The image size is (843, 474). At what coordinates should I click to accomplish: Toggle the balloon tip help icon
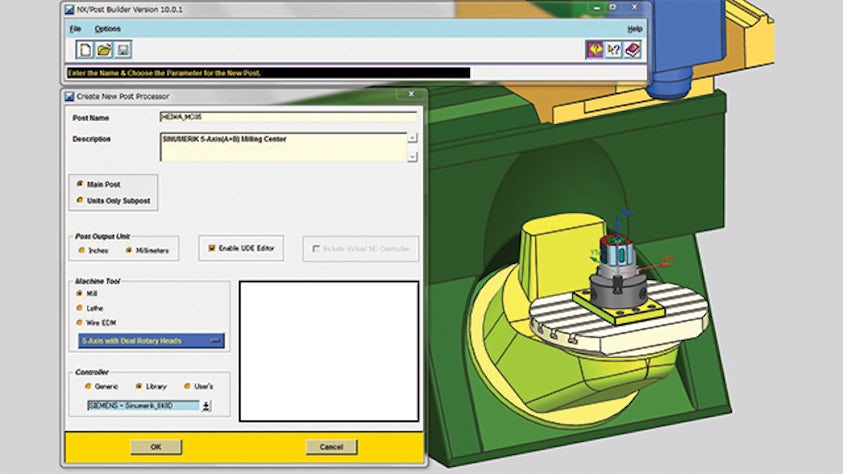pos(595,50)
